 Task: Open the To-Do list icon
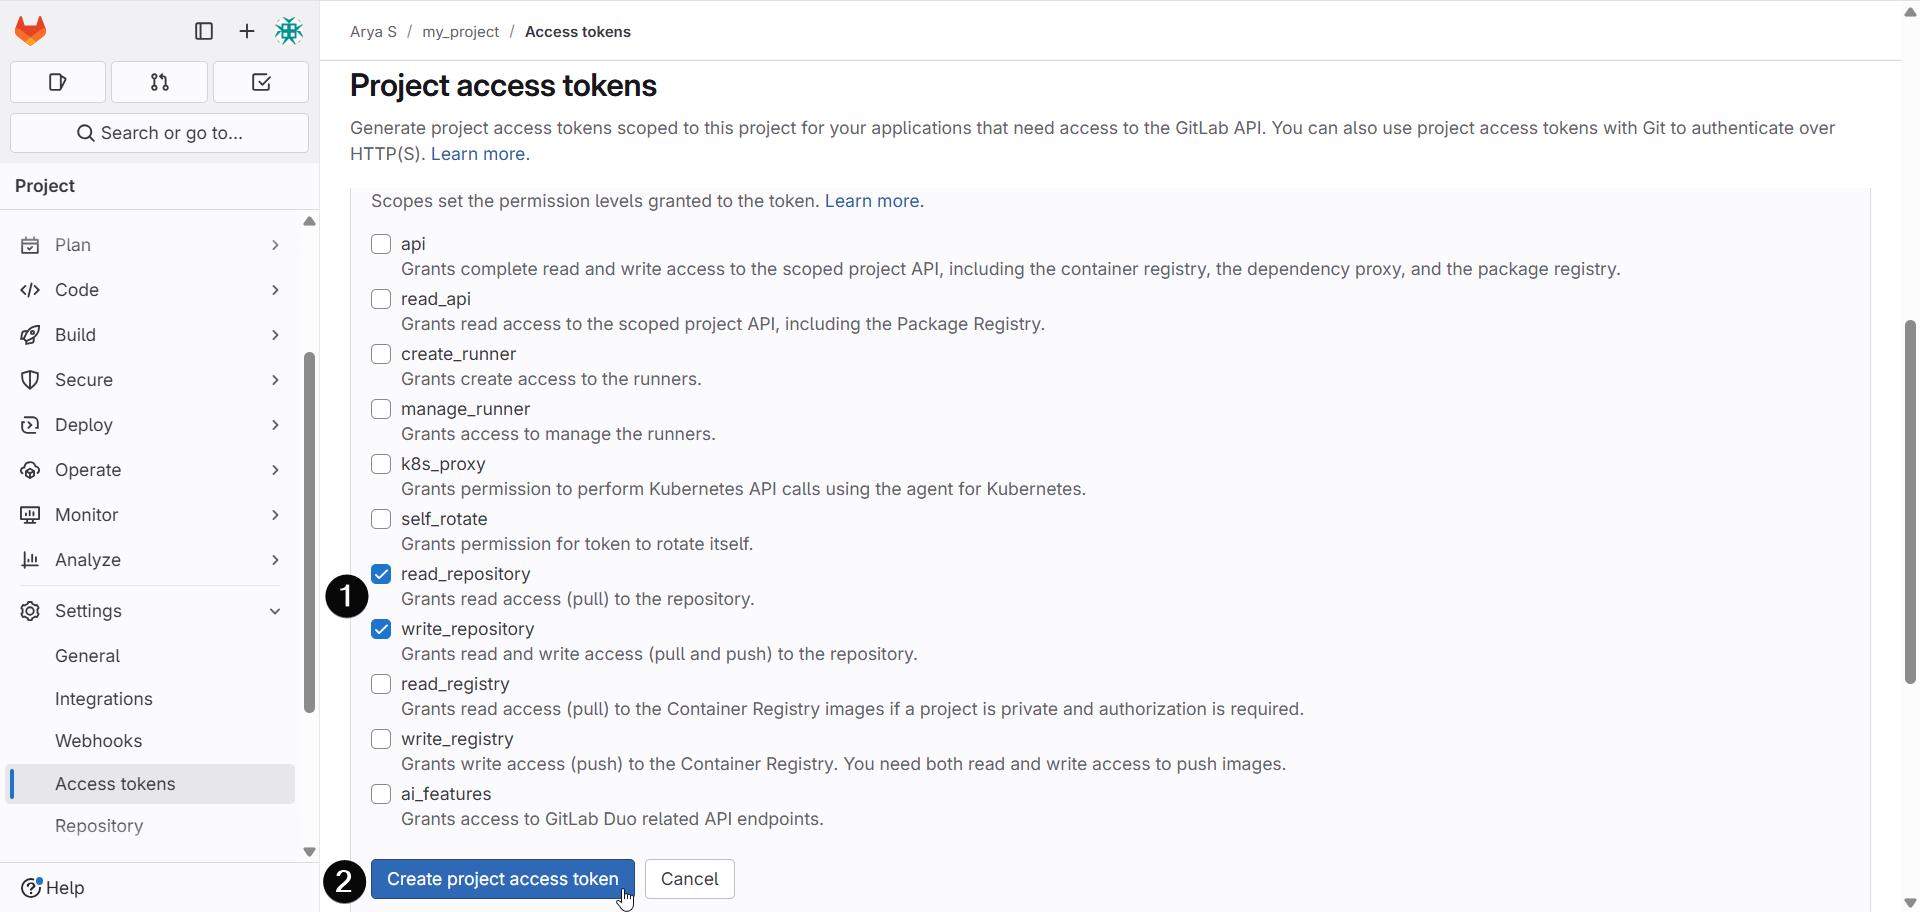pos(259,82)
